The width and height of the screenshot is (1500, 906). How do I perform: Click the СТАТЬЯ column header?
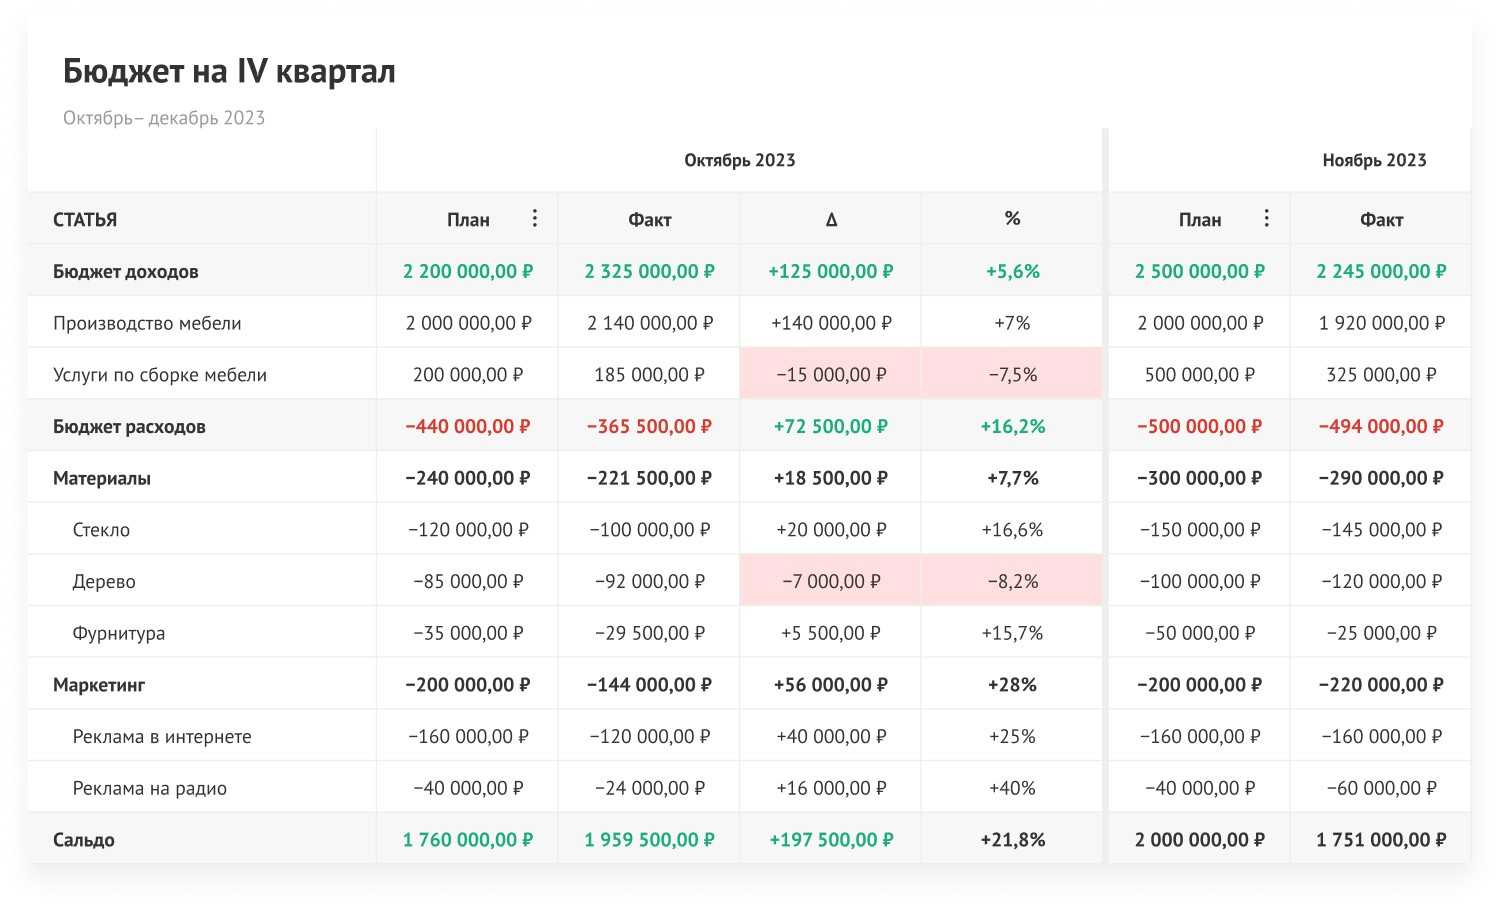click(x=85, y=219)
